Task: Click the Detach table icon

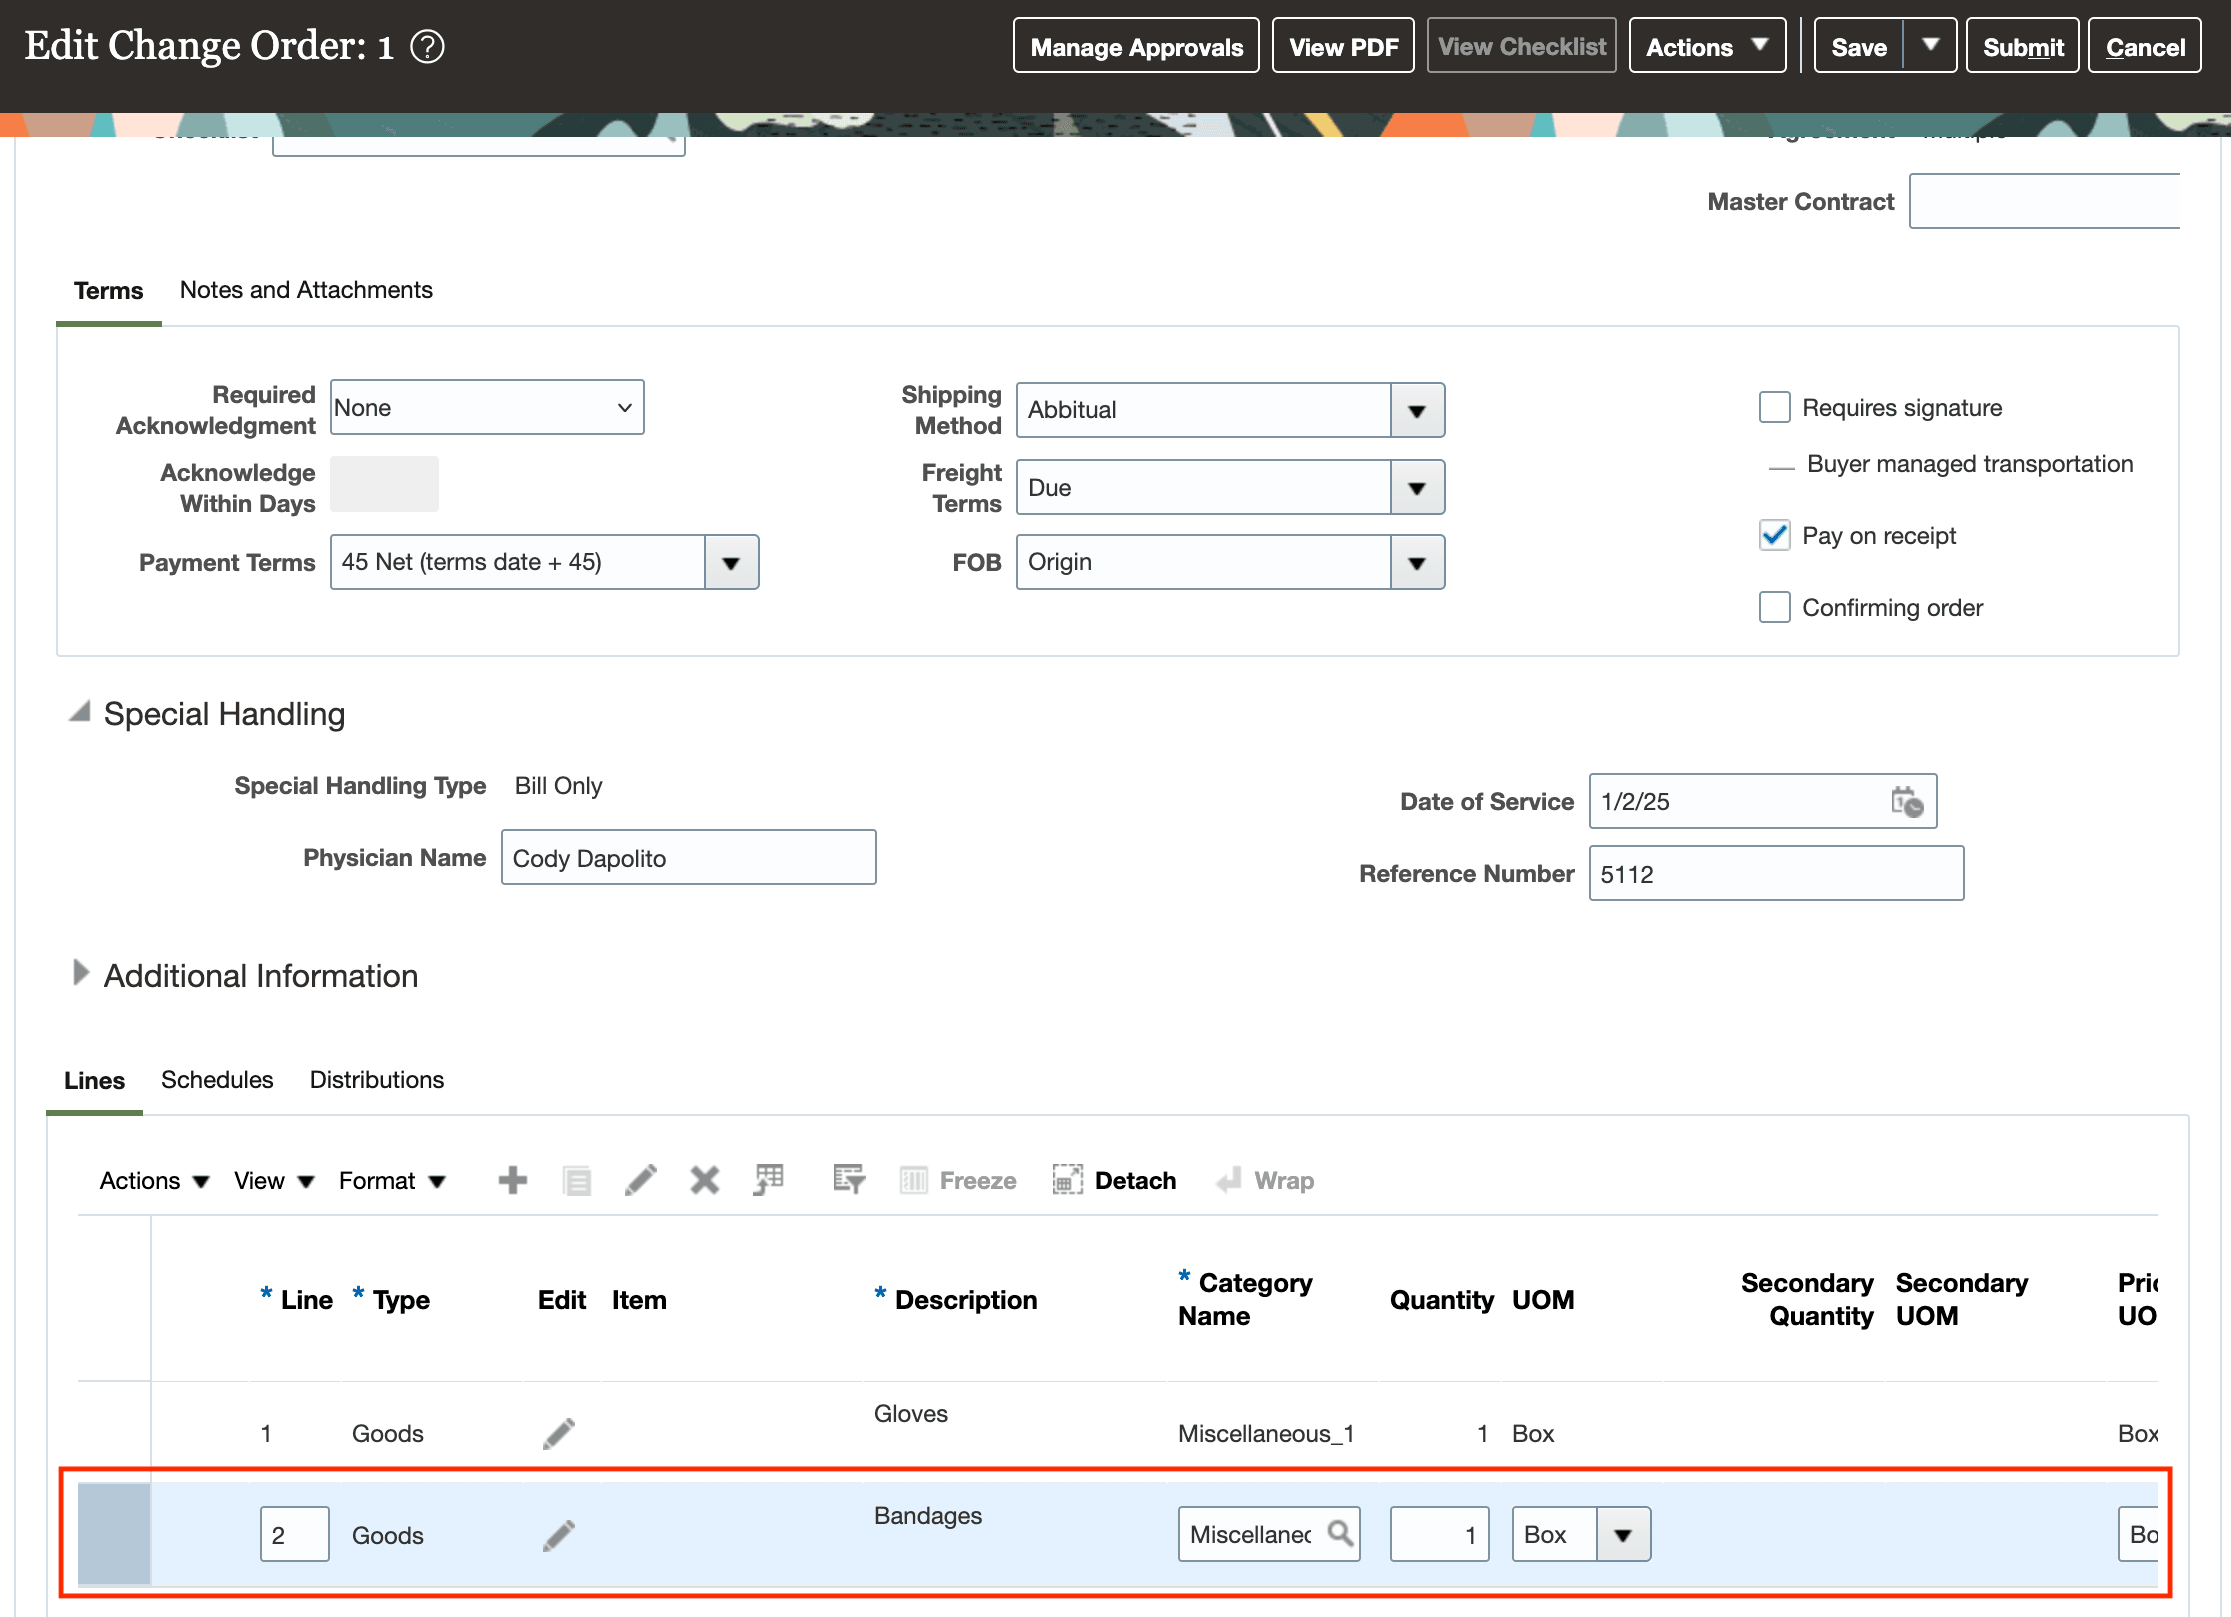Action: [x=1067, y=1180]
